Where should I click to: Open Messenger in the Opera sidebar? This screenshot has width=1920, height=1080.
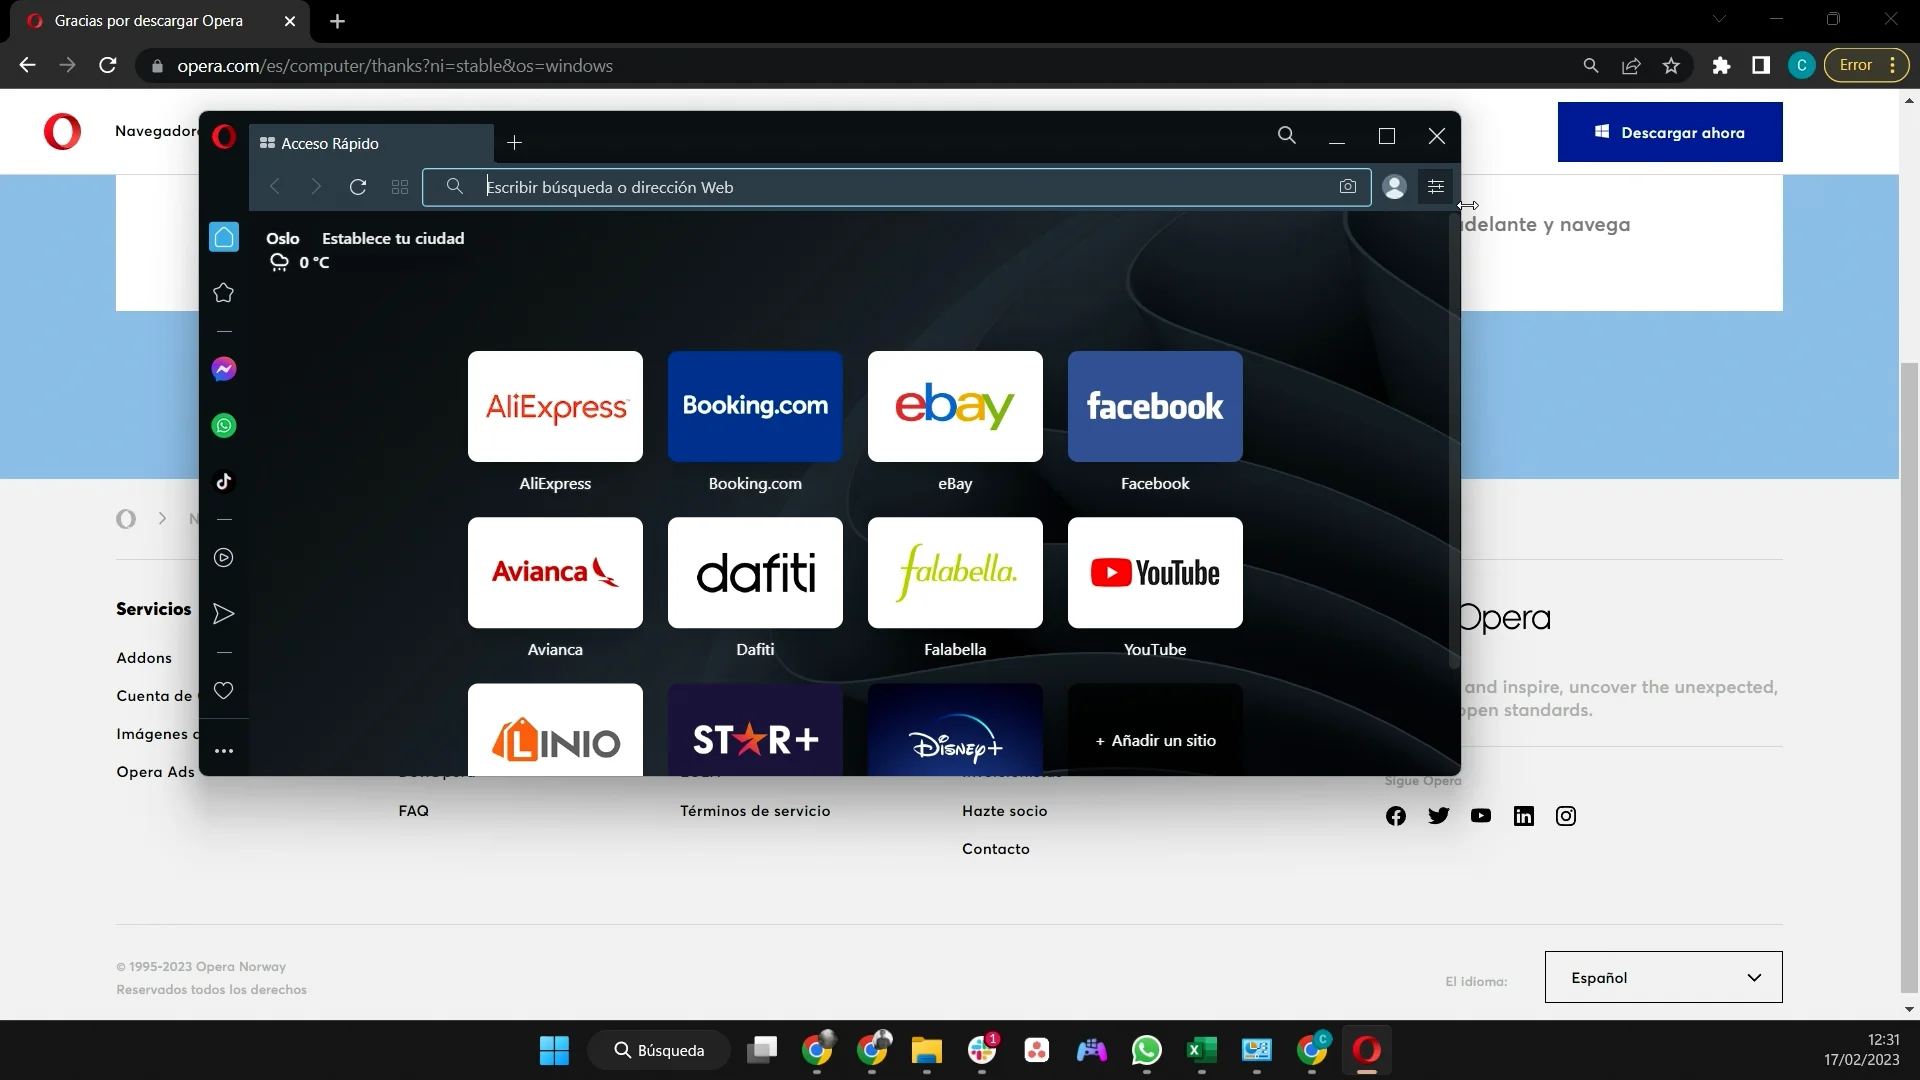[224, 369]
